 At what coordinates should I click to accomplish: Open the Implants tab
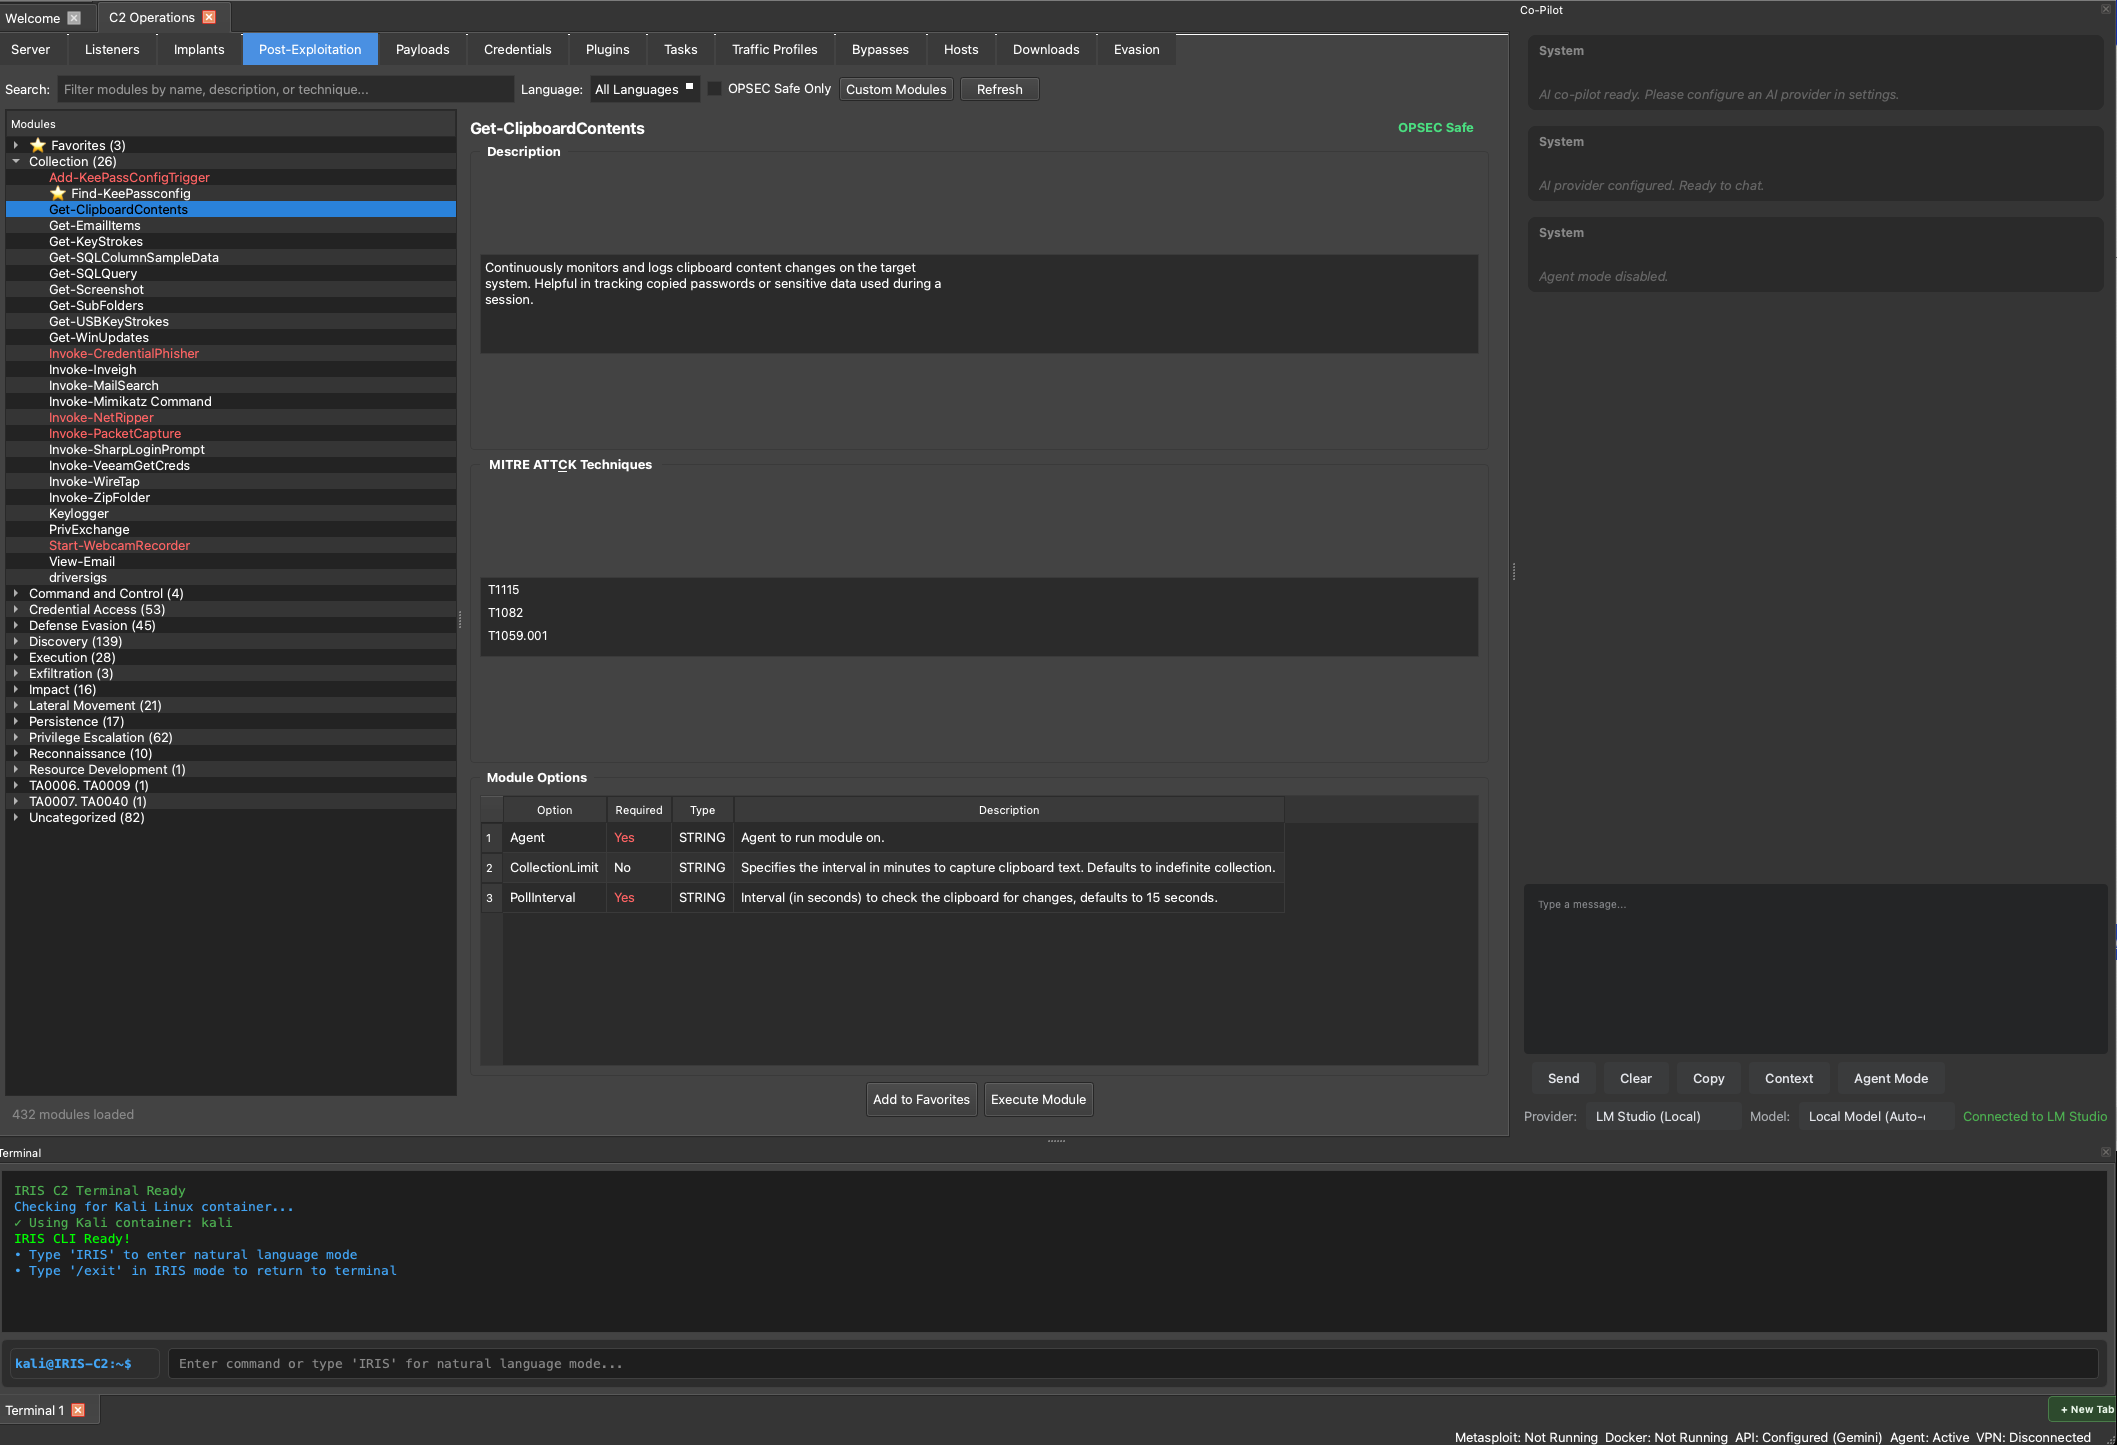(x=199, y=49)
